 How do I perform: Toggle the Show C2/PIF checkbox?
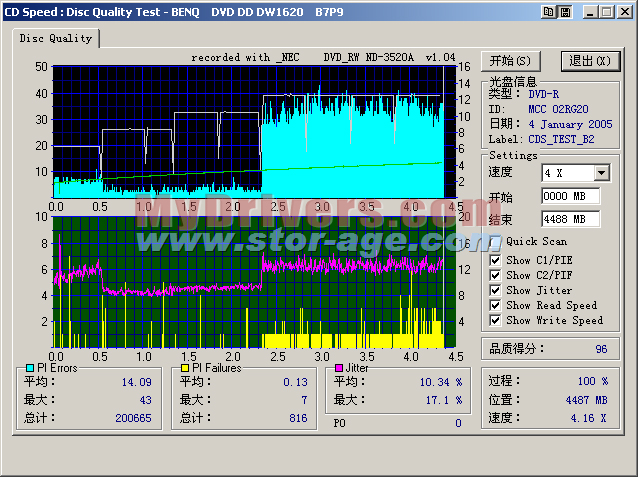496,275
